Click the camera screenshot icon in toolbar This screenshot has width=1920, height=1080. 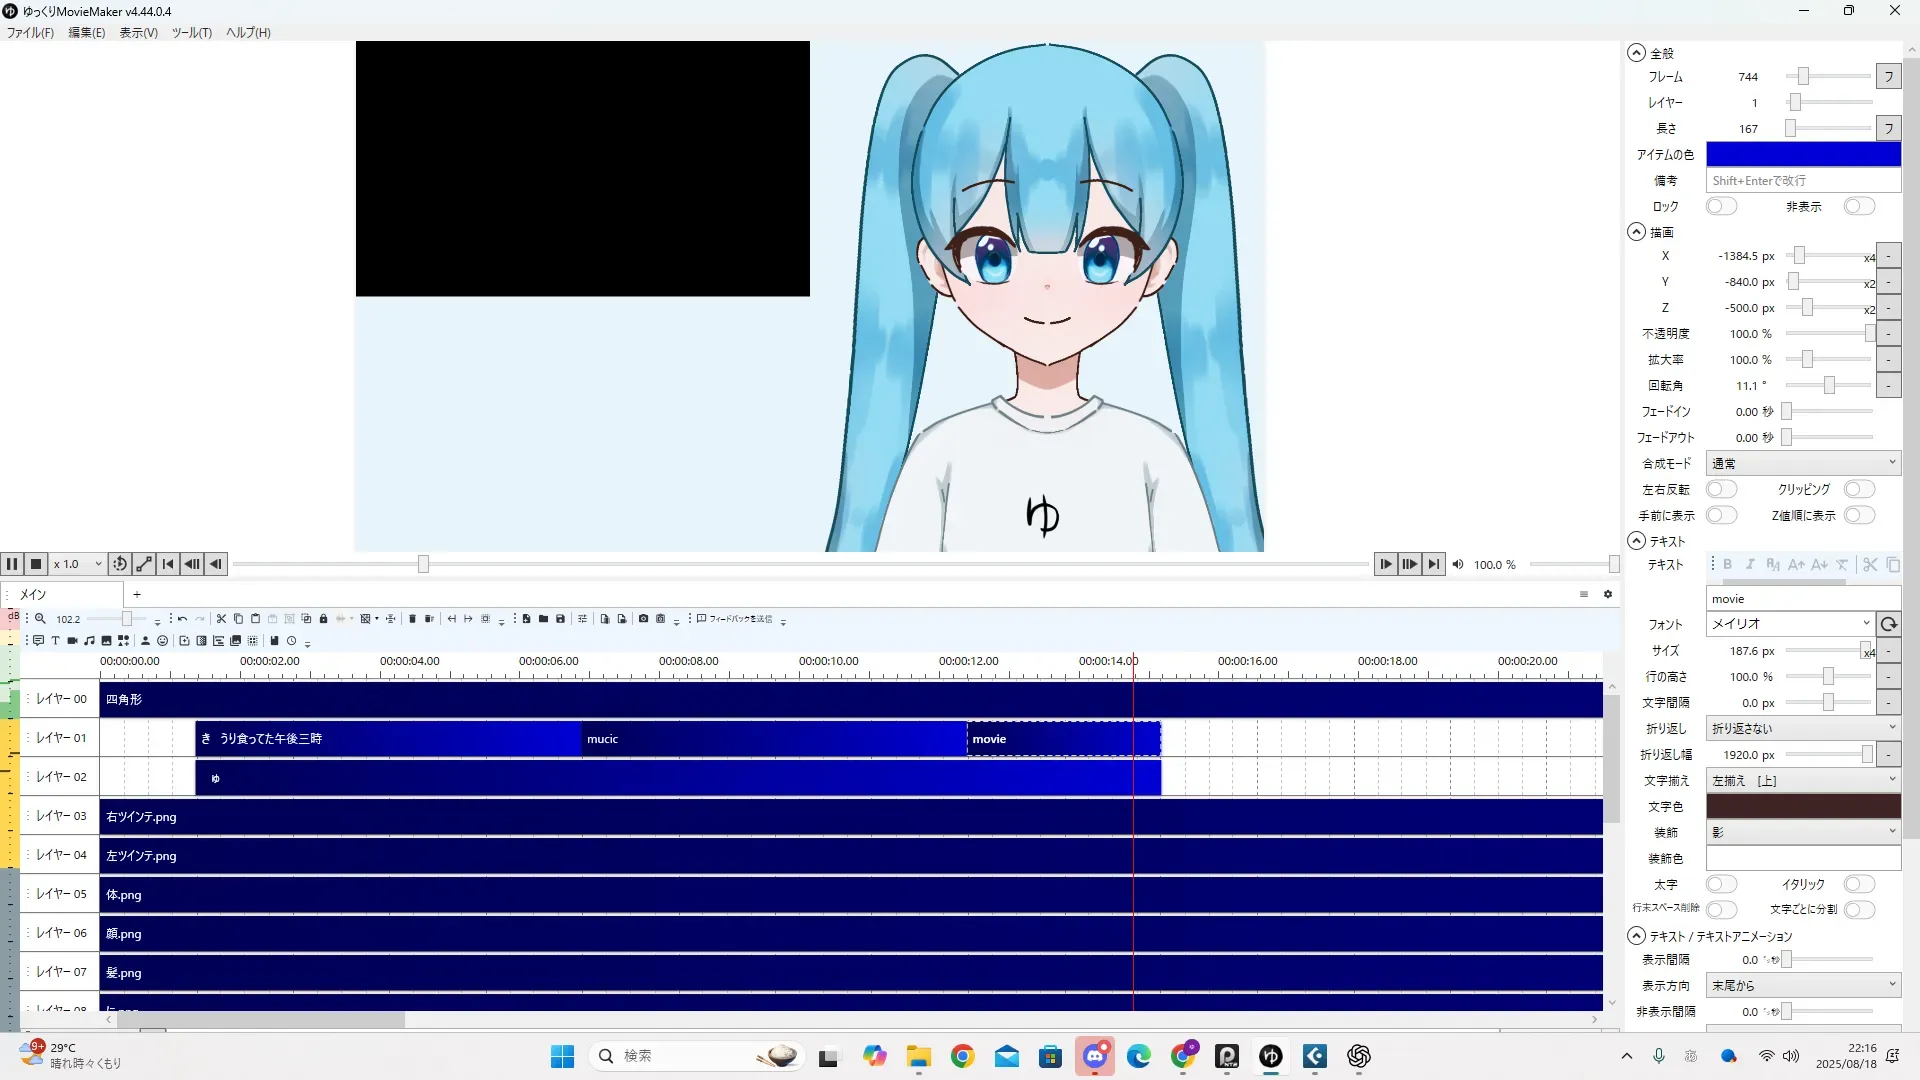[643, 619]
